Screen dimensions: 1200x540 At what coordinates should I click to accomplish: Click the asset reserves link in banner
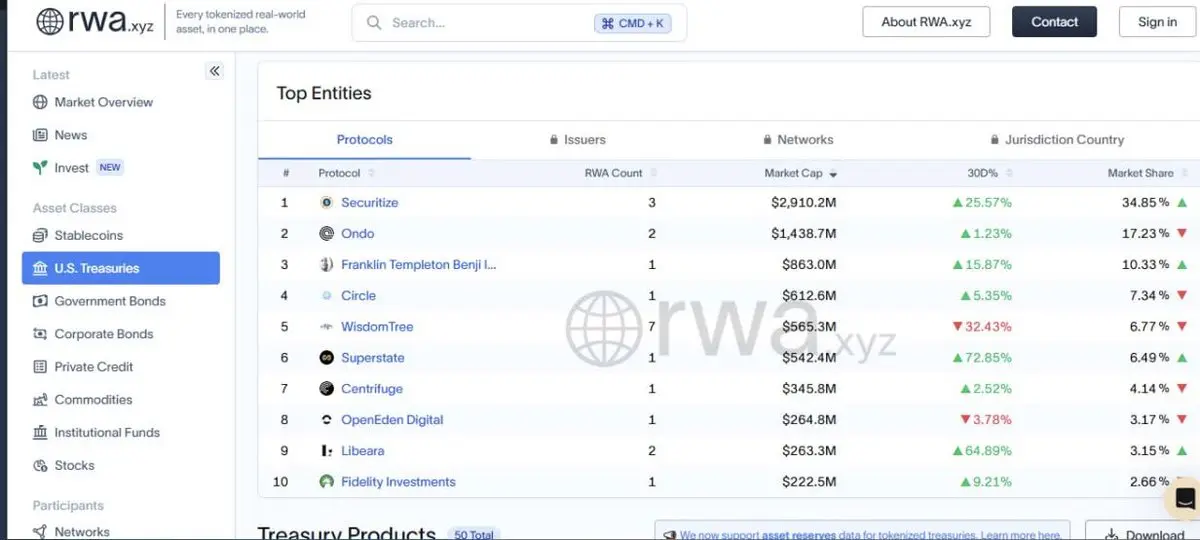[x=798, y=535]
